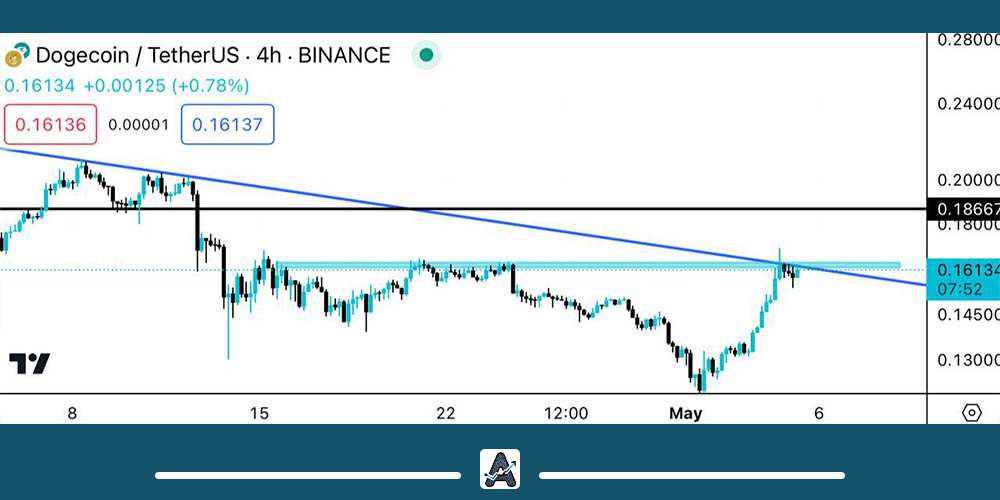The width and height of the screenshot is (1000, 500).
Task: Click the TradingView logo on chart
Action: pos(29,364)
